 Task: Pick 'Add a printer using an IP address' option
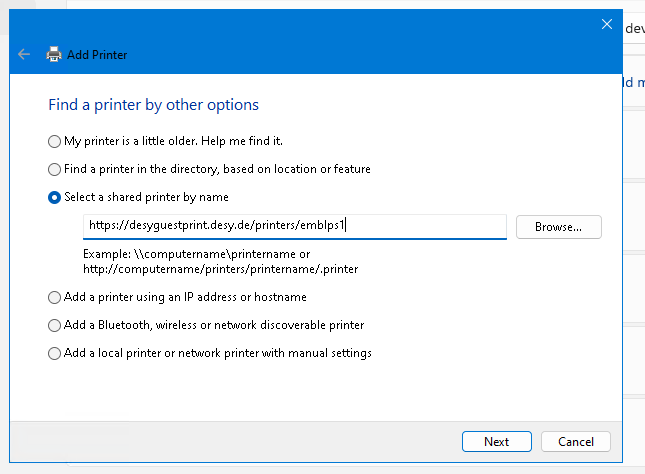(54, 297)
